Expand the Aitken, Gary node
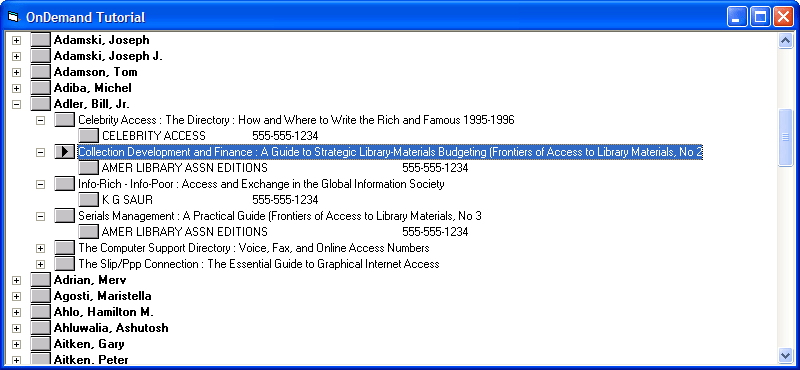 (16, 344)
